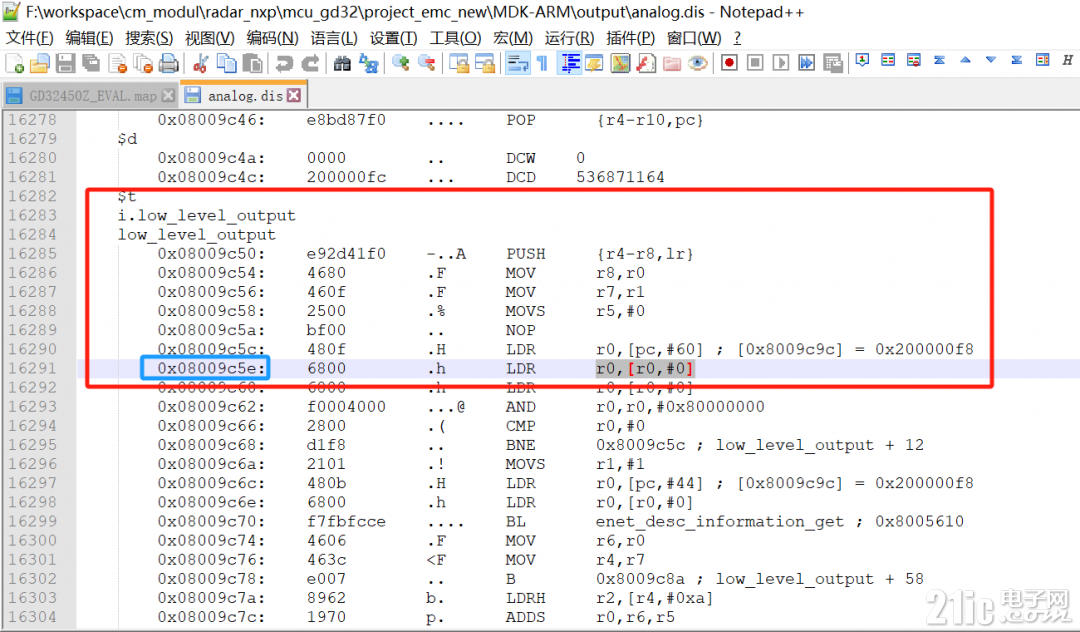The image size is (1080, 632).
Task: Save the current recorded macro icon
Action: coord(833,63)
